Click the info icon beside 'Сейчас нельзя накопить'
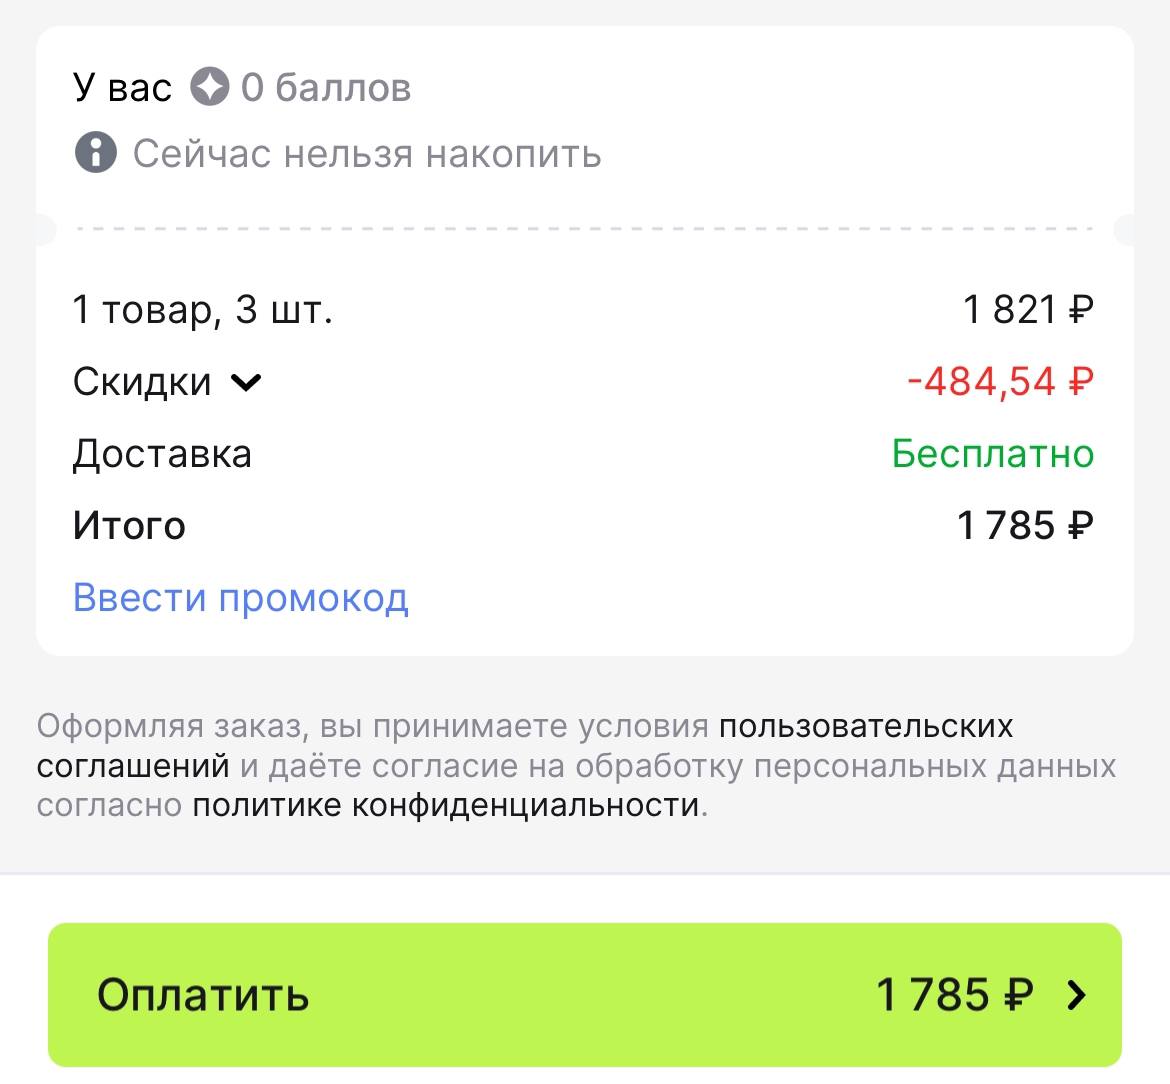 (95, 154)
